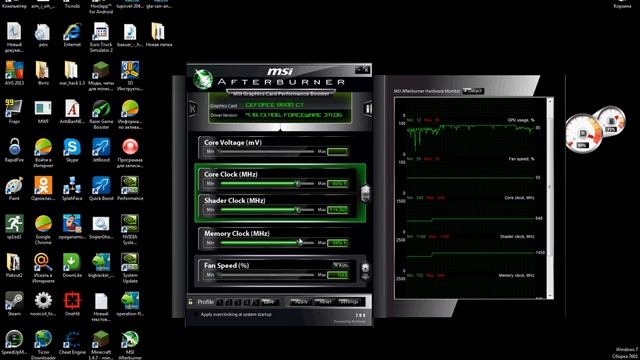Select the RapidFire padlock desktop icon
Screen dimensions: 640x360
14,150
